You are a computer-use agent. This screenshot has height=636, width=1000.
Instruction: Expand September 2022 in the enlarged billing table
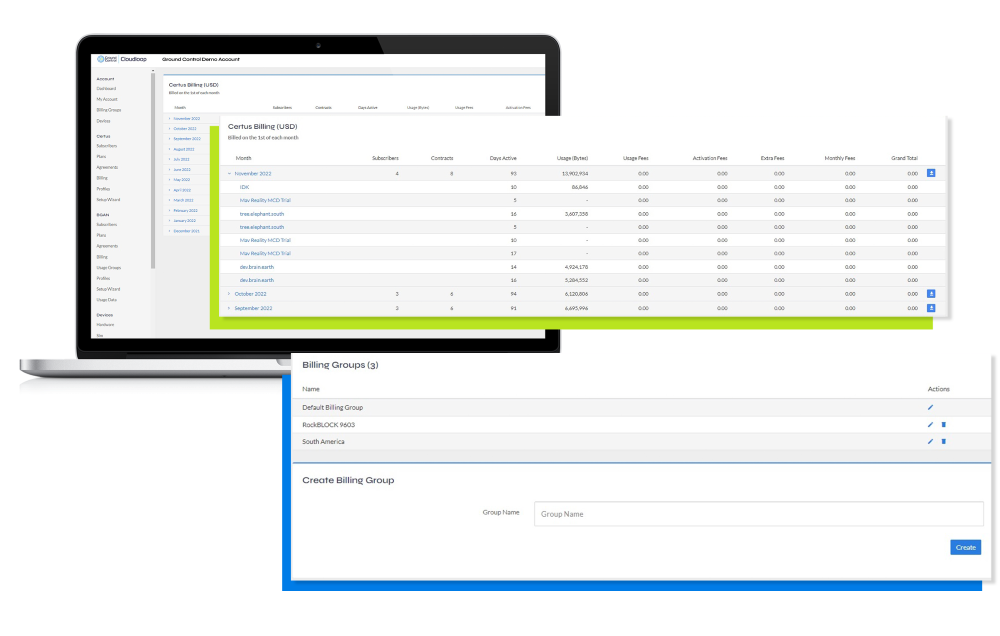click(x=230, y=308)
